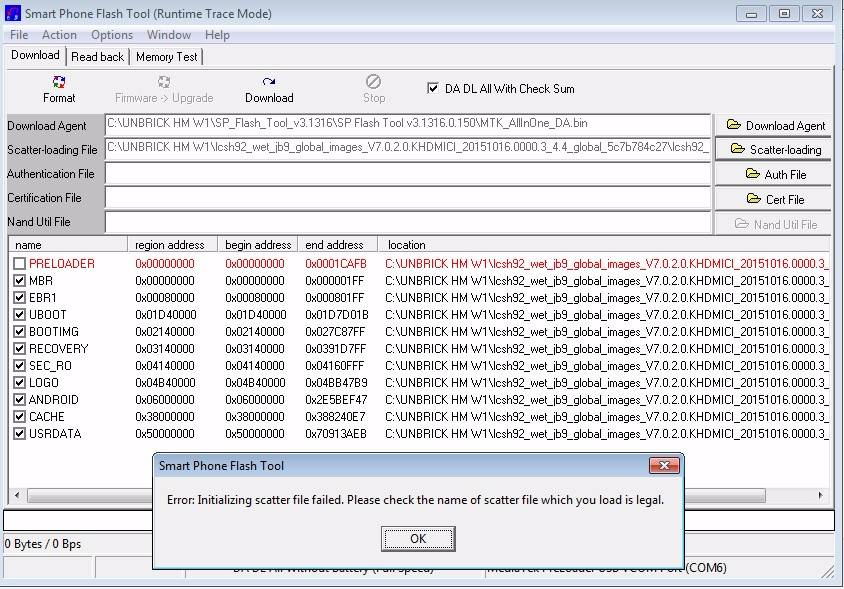Open the File menu
Viewport: 844px width, 589px height.
coord(19,35)
